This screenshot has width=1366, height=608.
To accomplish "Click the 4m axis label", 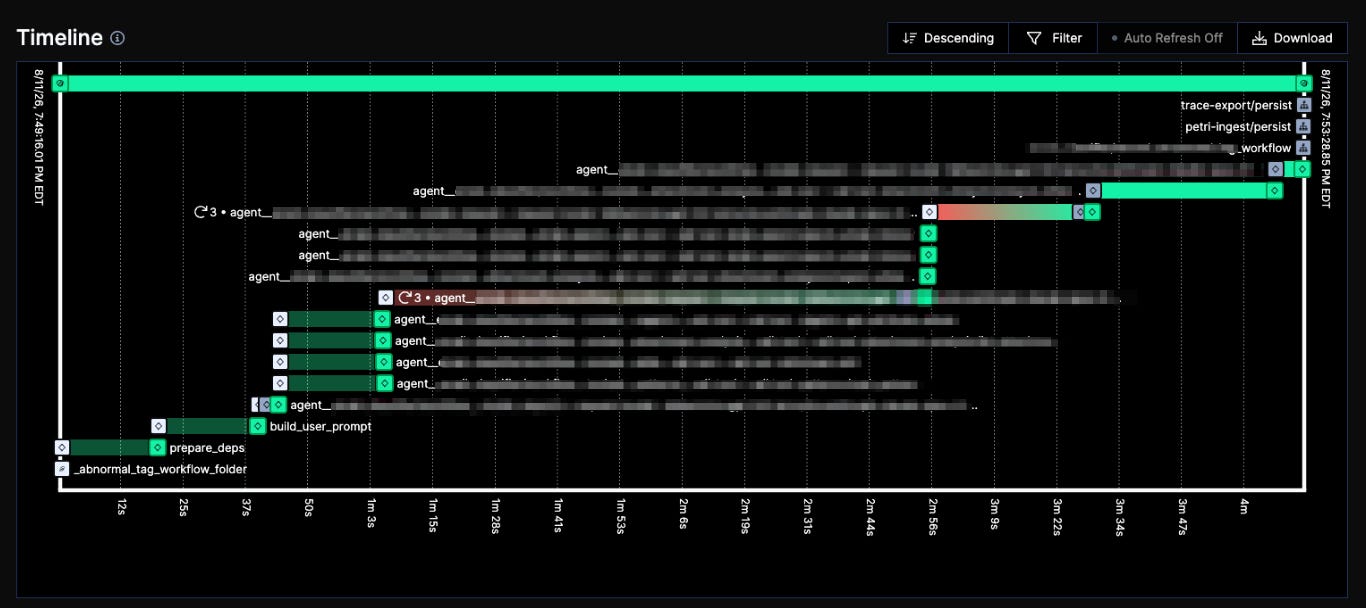I will click(1245, 506).
